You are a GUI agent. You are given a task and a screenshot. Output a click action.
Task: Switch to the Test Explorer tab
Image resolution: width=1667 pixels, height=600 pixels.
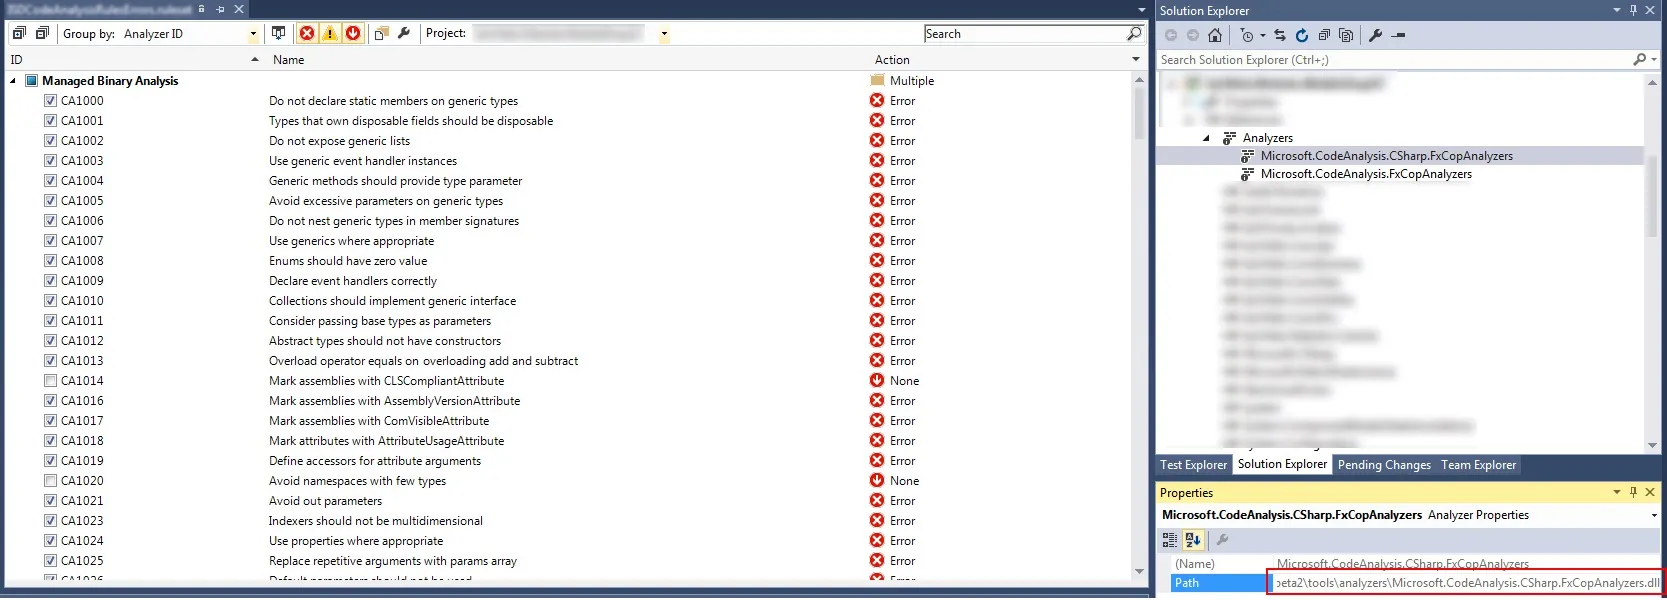[x=1193, y=465]
